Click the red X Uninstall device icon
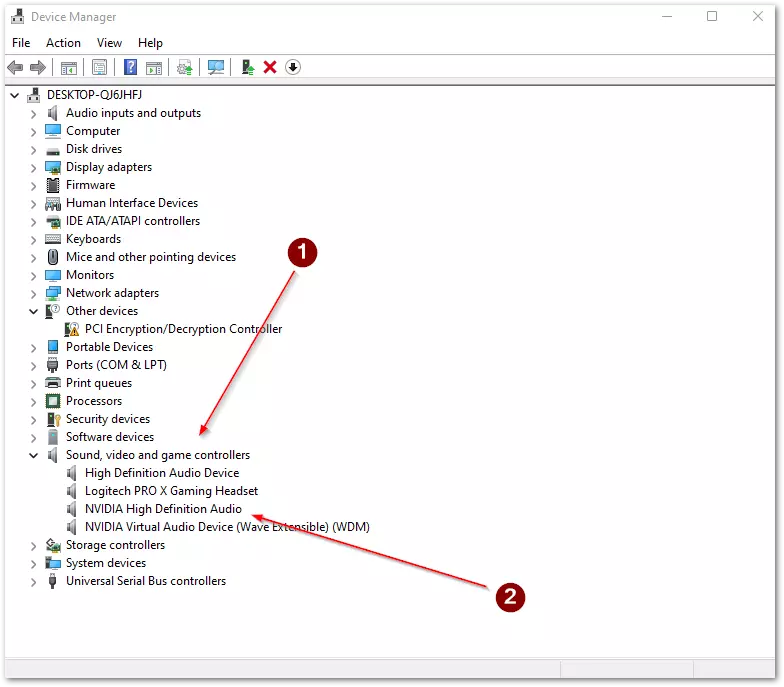Image resolution: width=784 pixels, height=687 pixels. tap(270, 67)
